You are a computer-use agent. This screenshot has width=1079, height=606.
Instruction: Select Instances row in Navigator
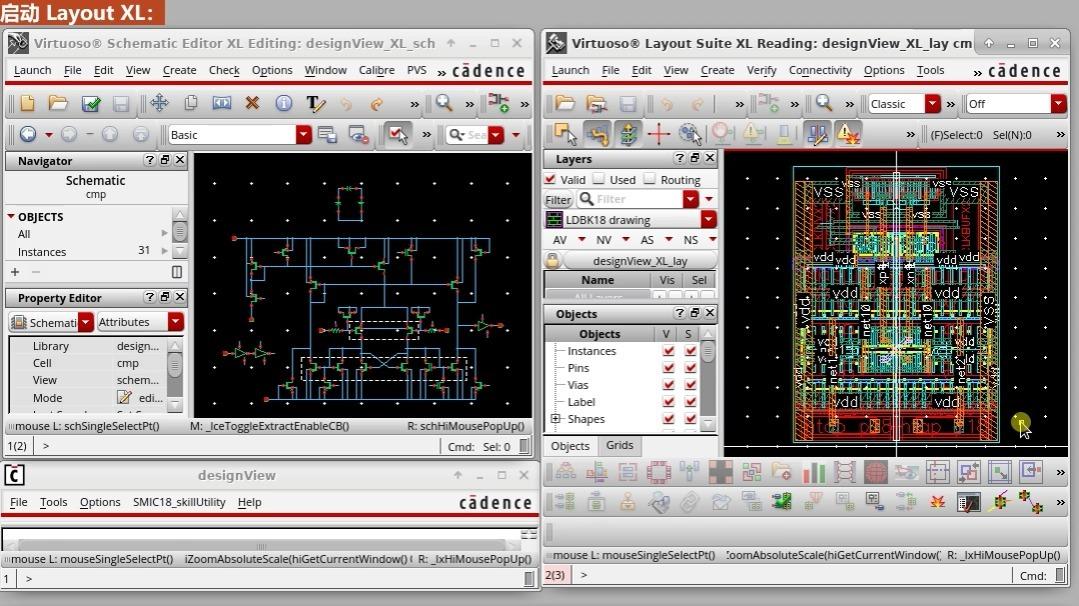88,252
